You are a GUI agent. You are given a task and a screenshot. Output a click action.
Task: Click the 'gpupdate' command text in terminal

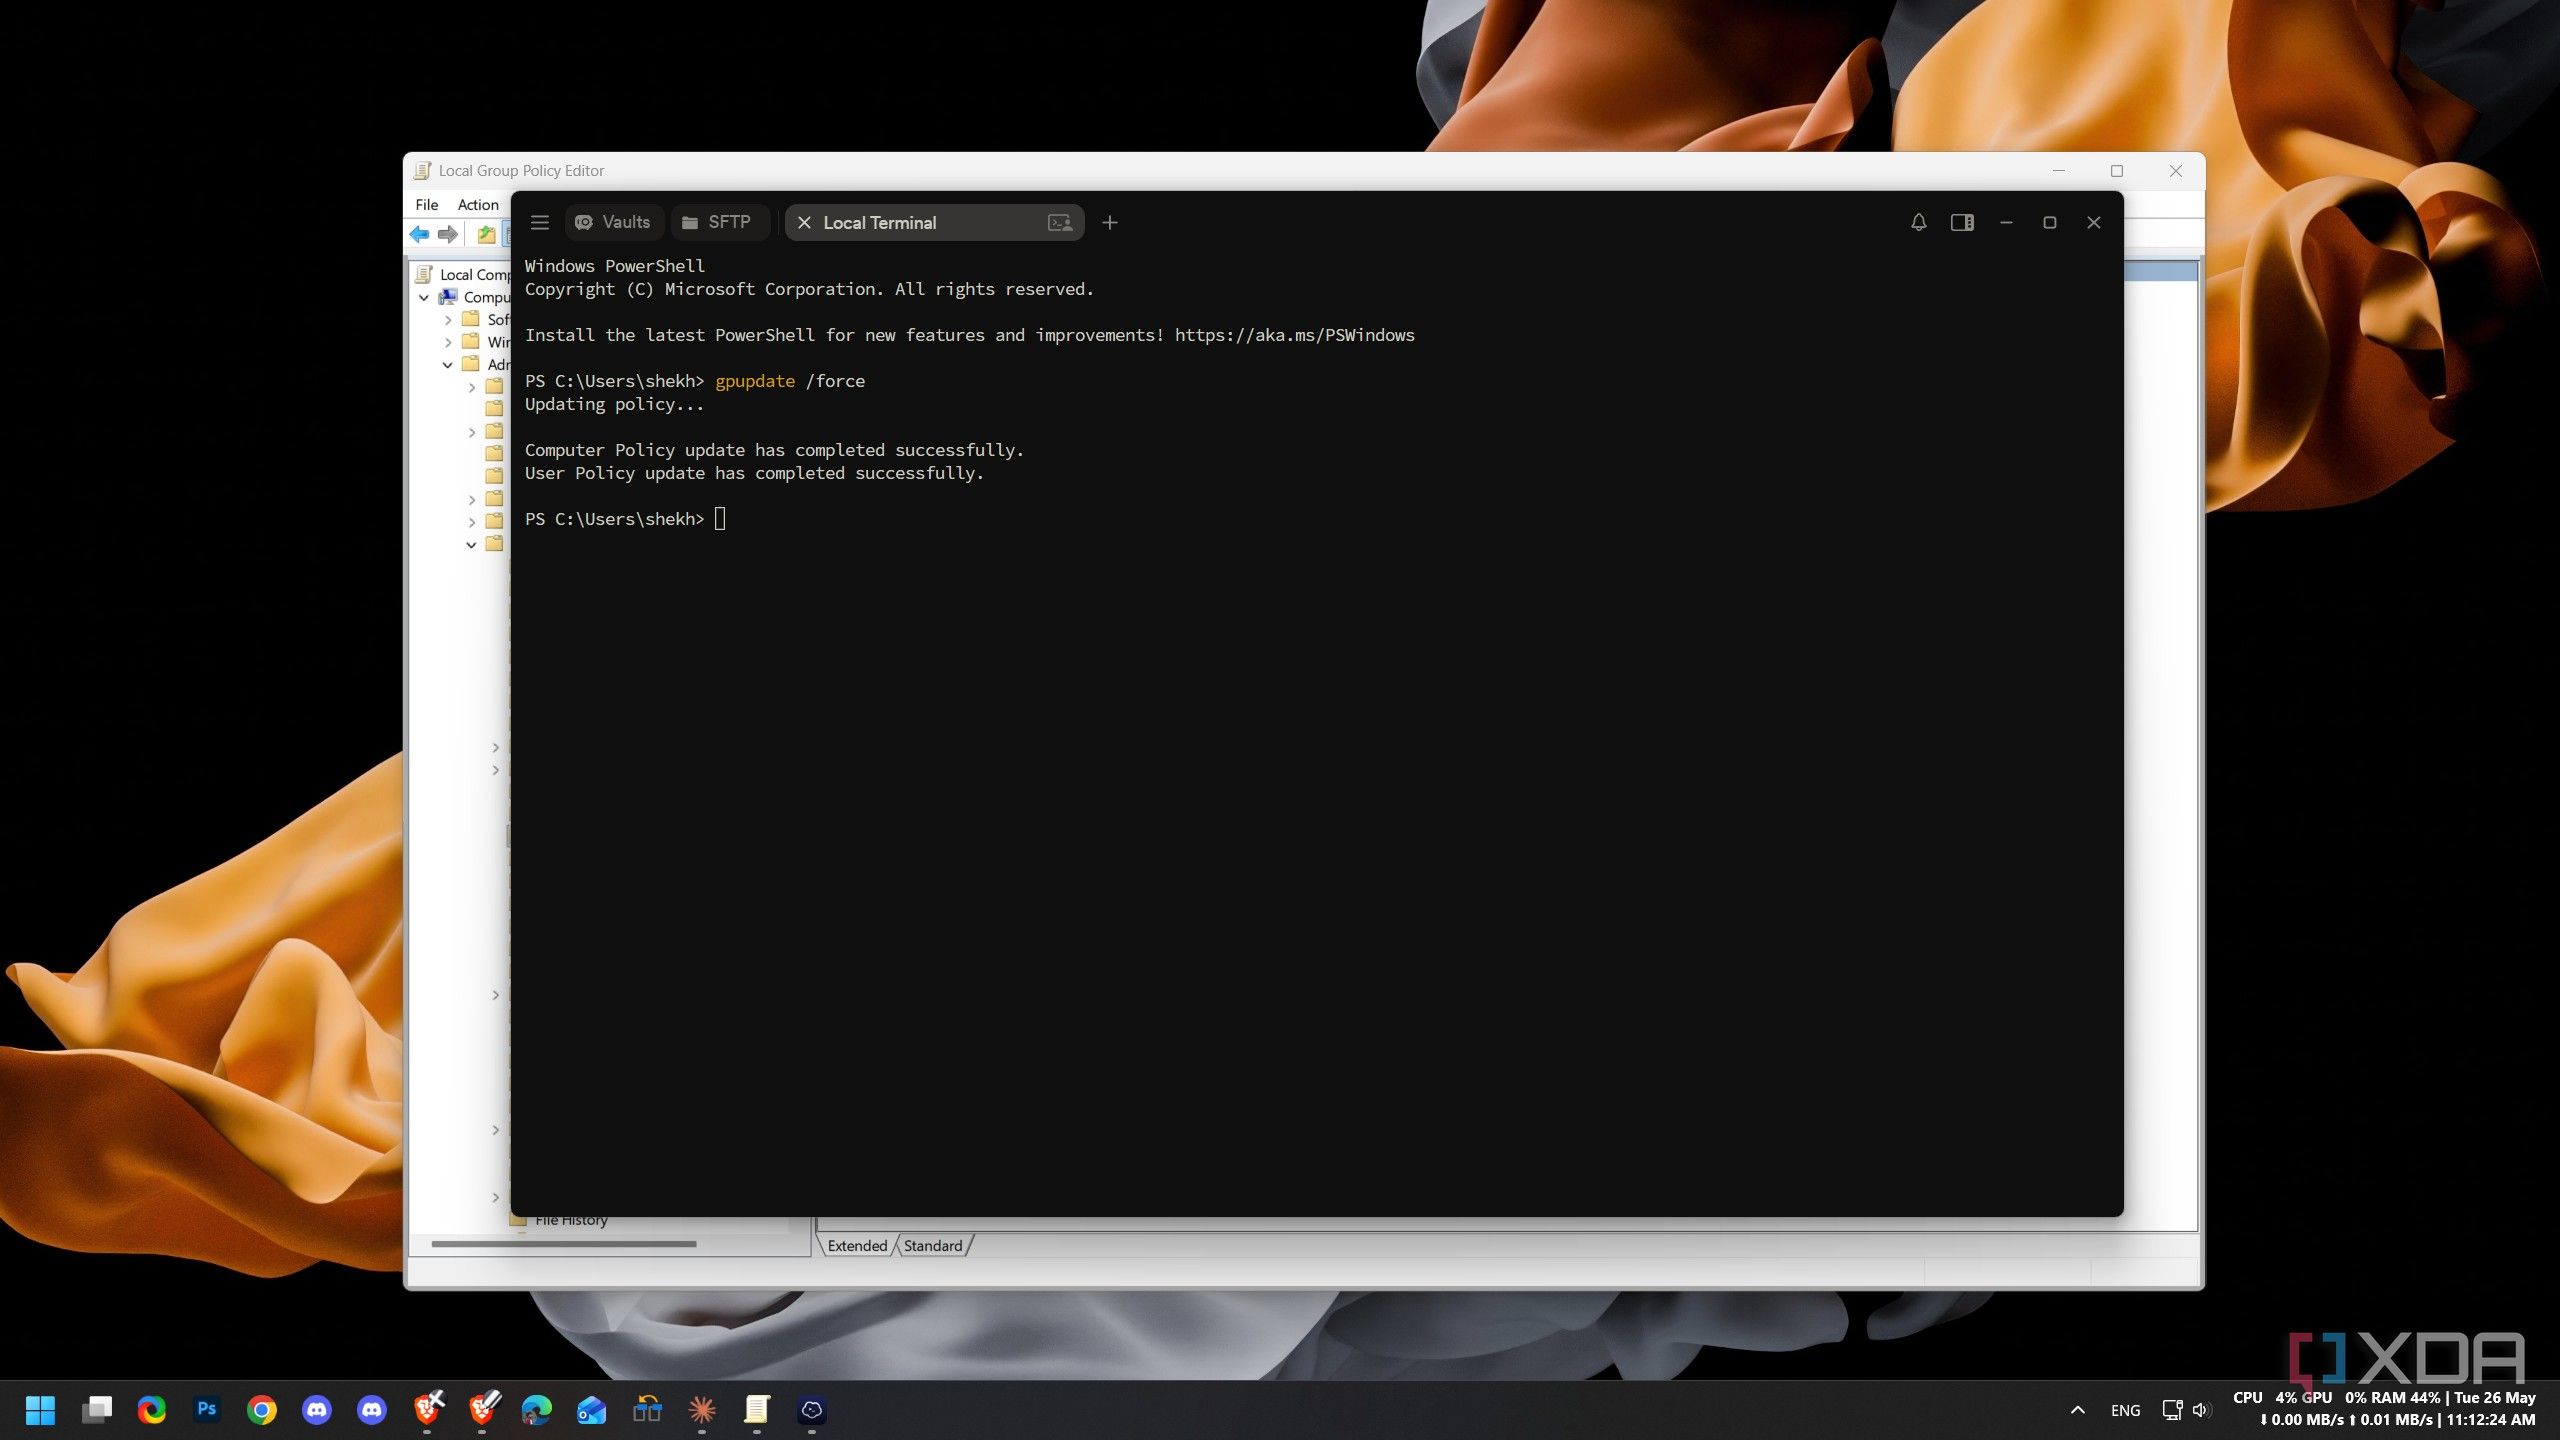[755, 381]
